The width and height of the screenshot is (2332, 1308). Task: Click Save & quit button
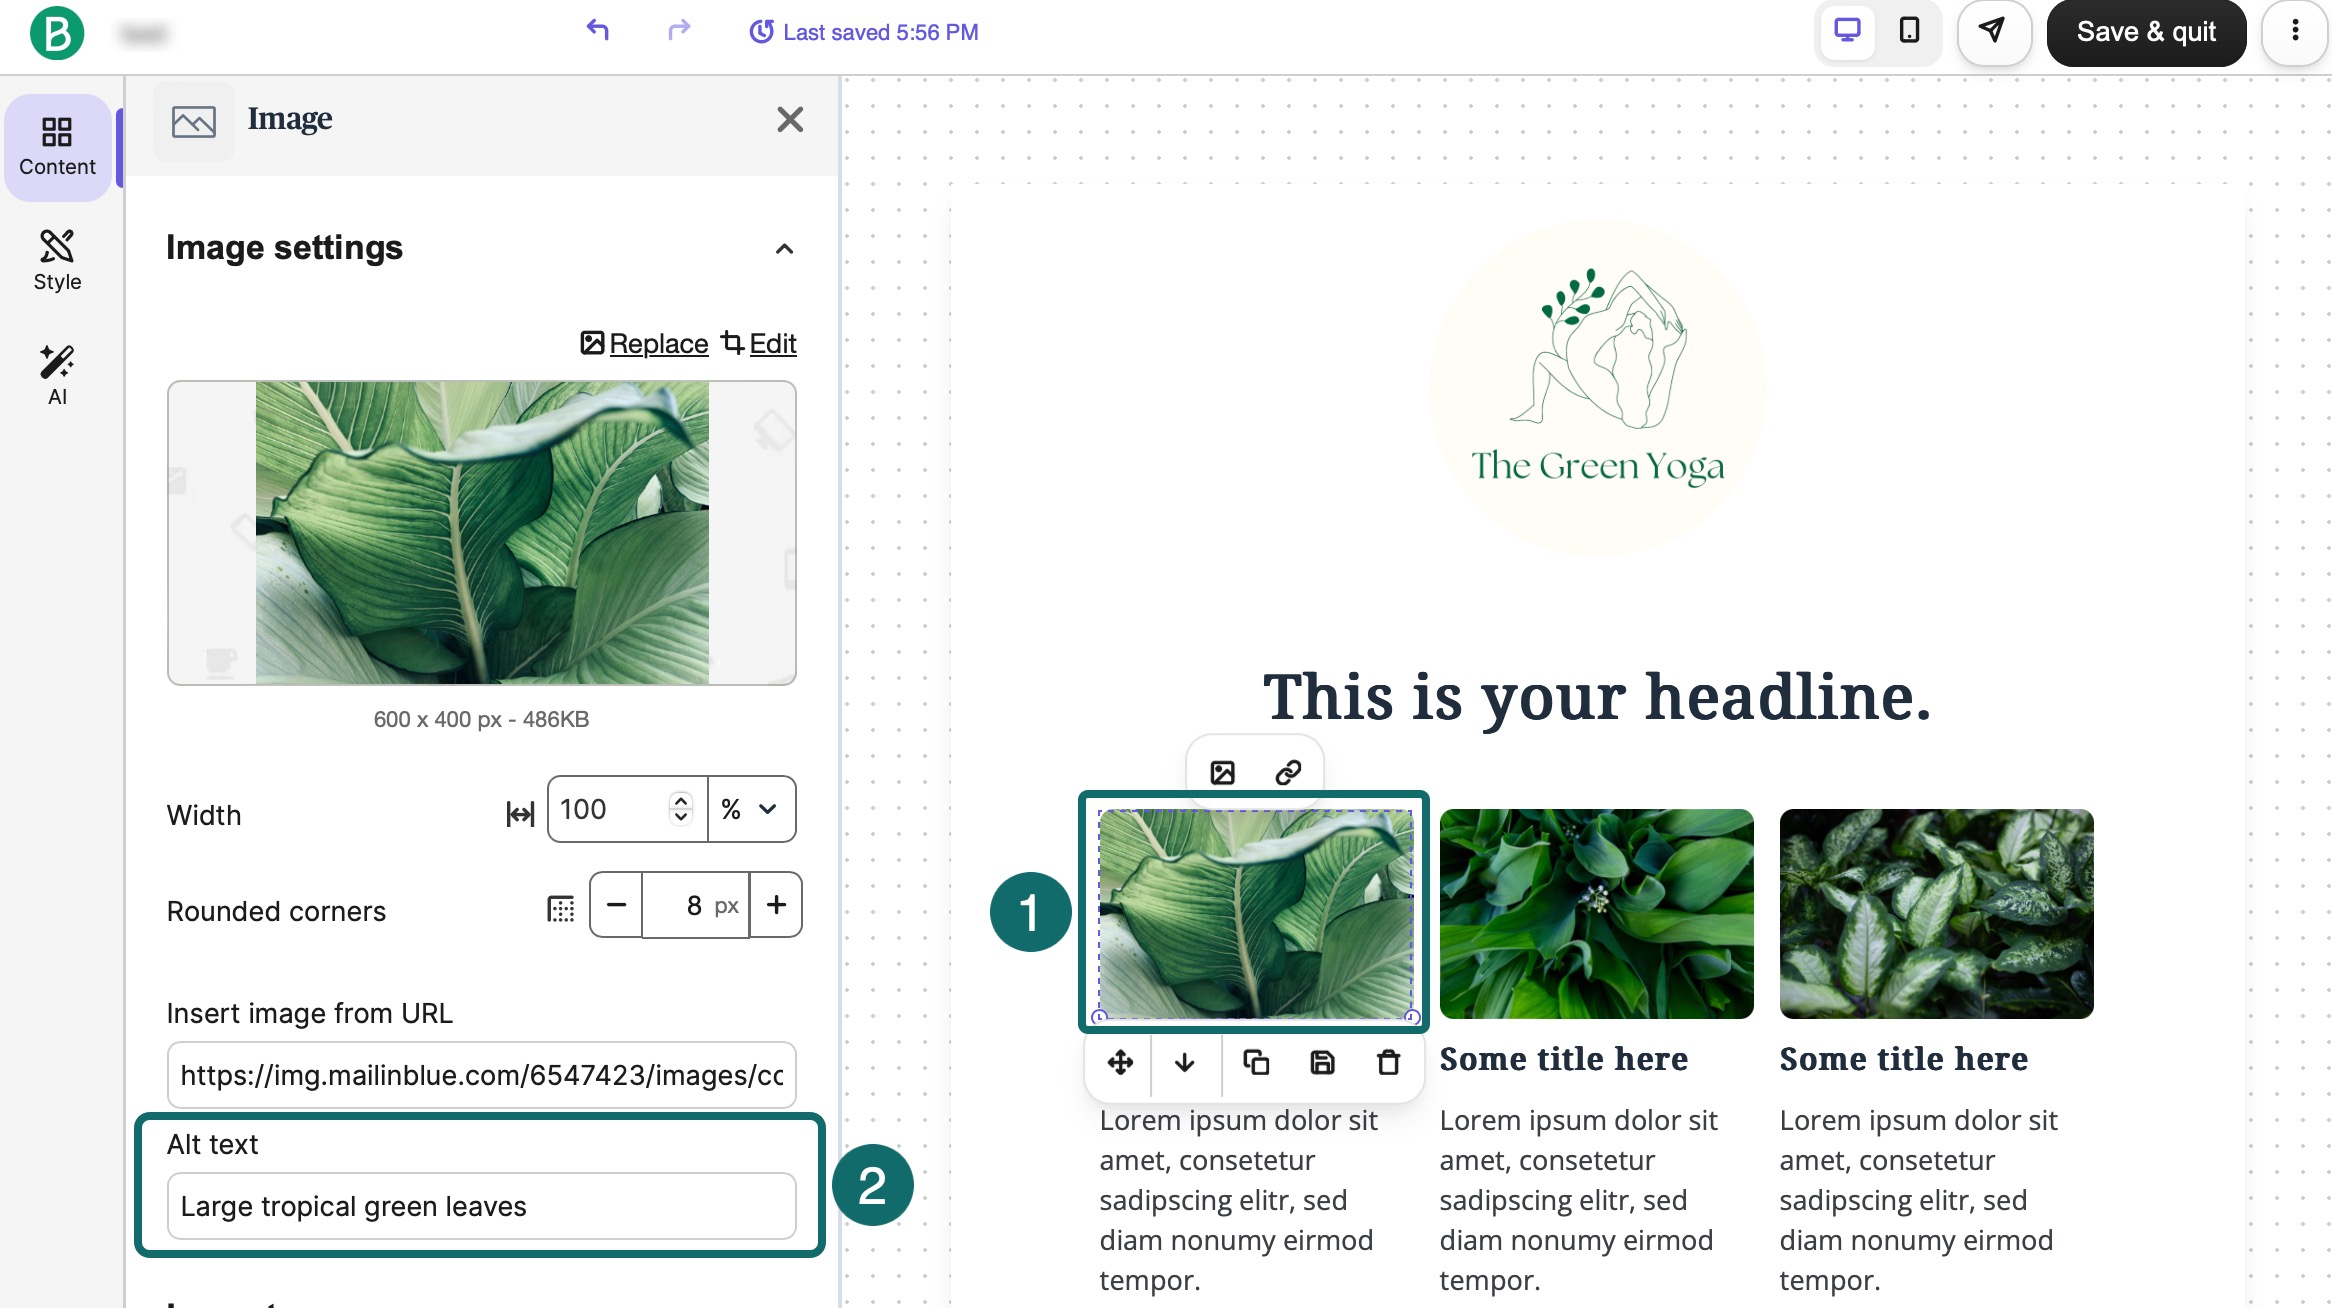[2146, 32]
